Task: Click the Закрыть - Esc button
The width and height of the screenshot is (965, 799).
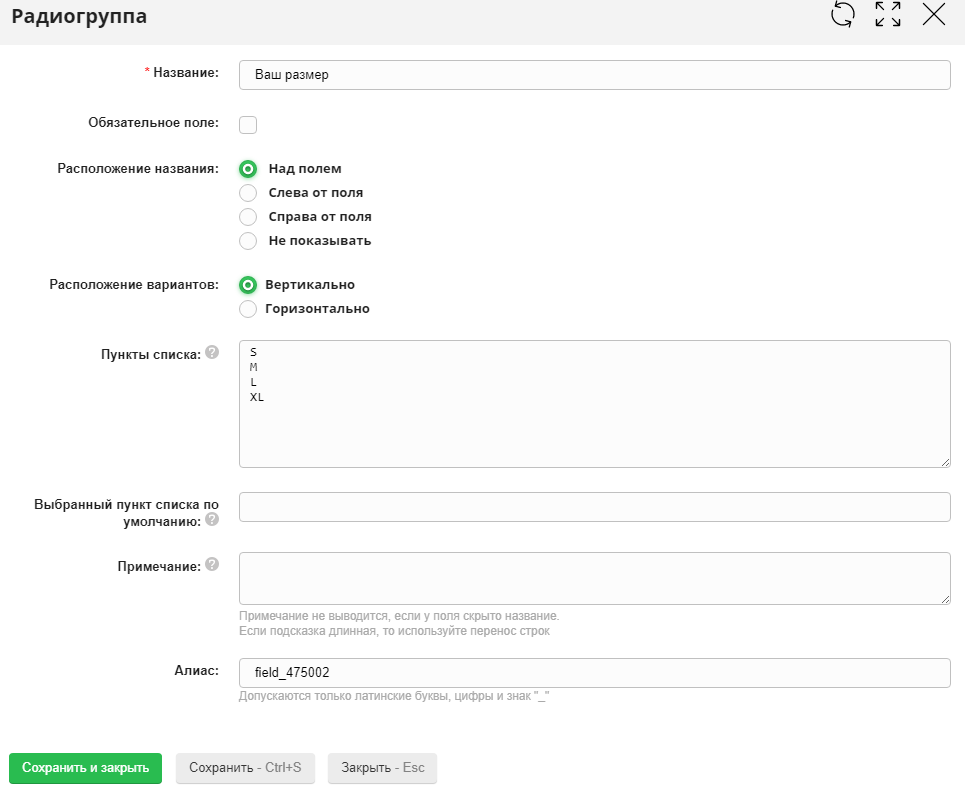Action: 382,768
